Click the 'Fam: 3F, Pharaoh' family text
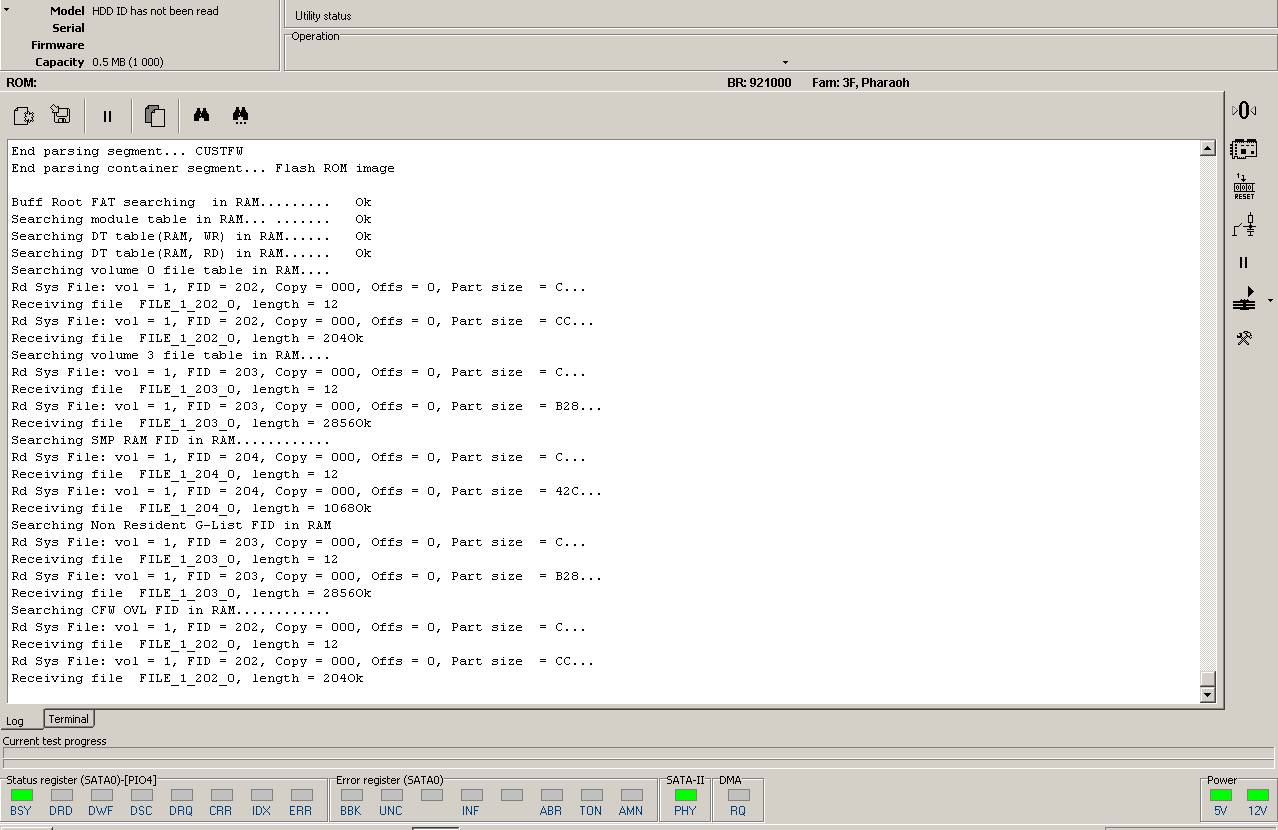Screen dimensions: 1278x830 point(860,83)
